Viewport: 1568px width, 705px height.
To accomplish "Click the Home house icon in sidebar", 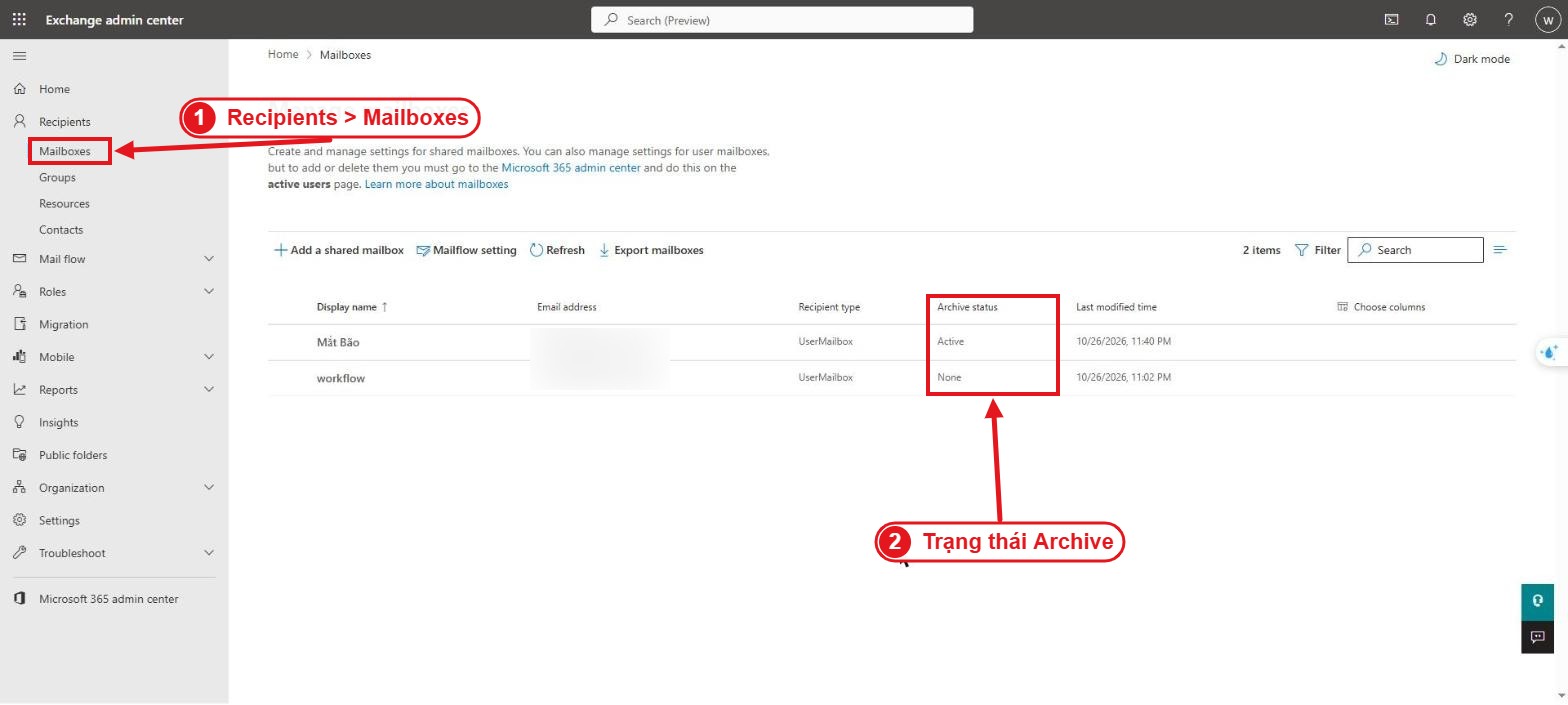I will 19,89.
